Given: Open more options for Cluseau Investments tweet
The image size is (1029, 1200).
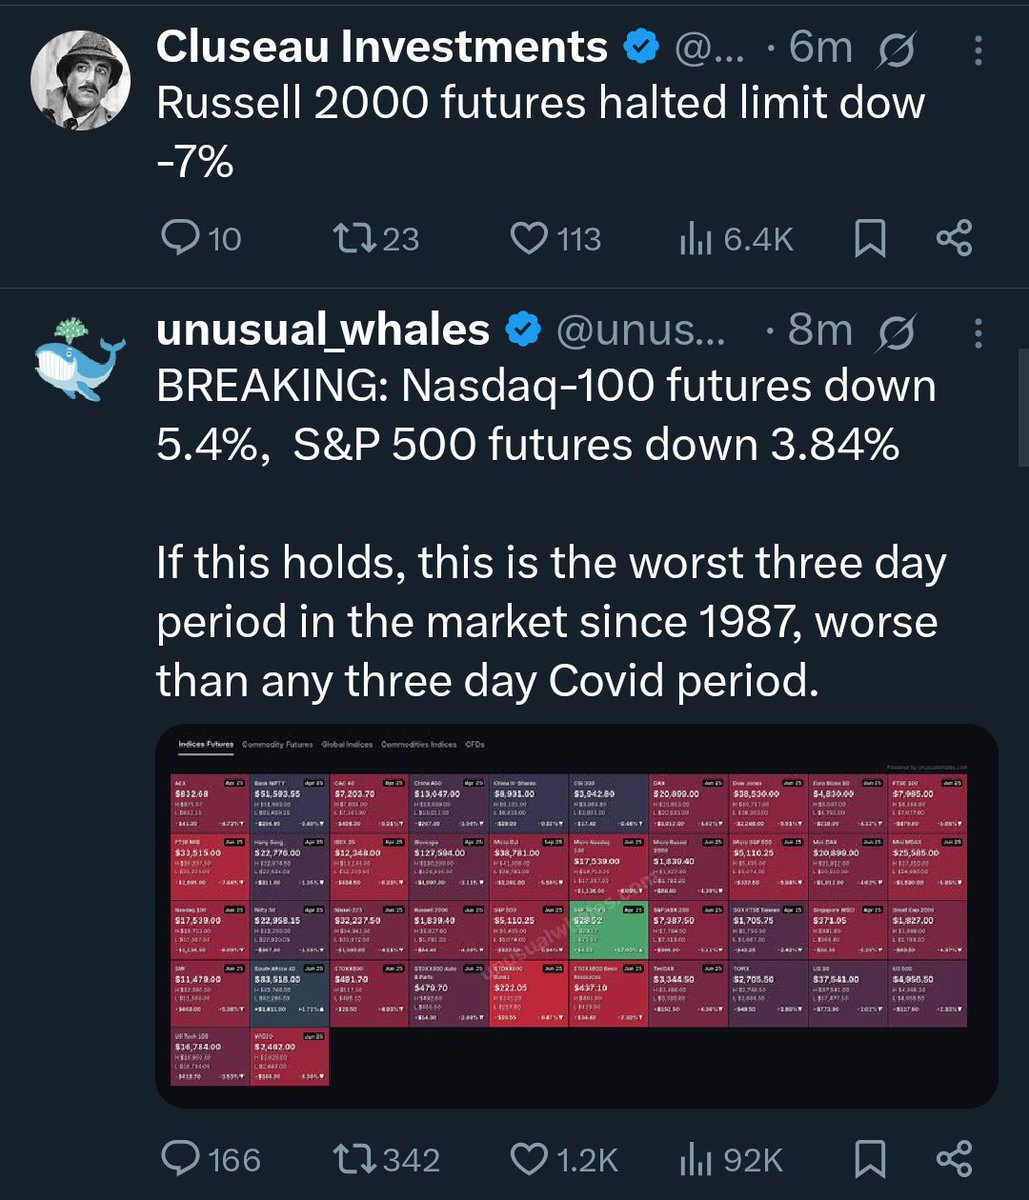Looking at the screenshot, I should tap(977, 48).
